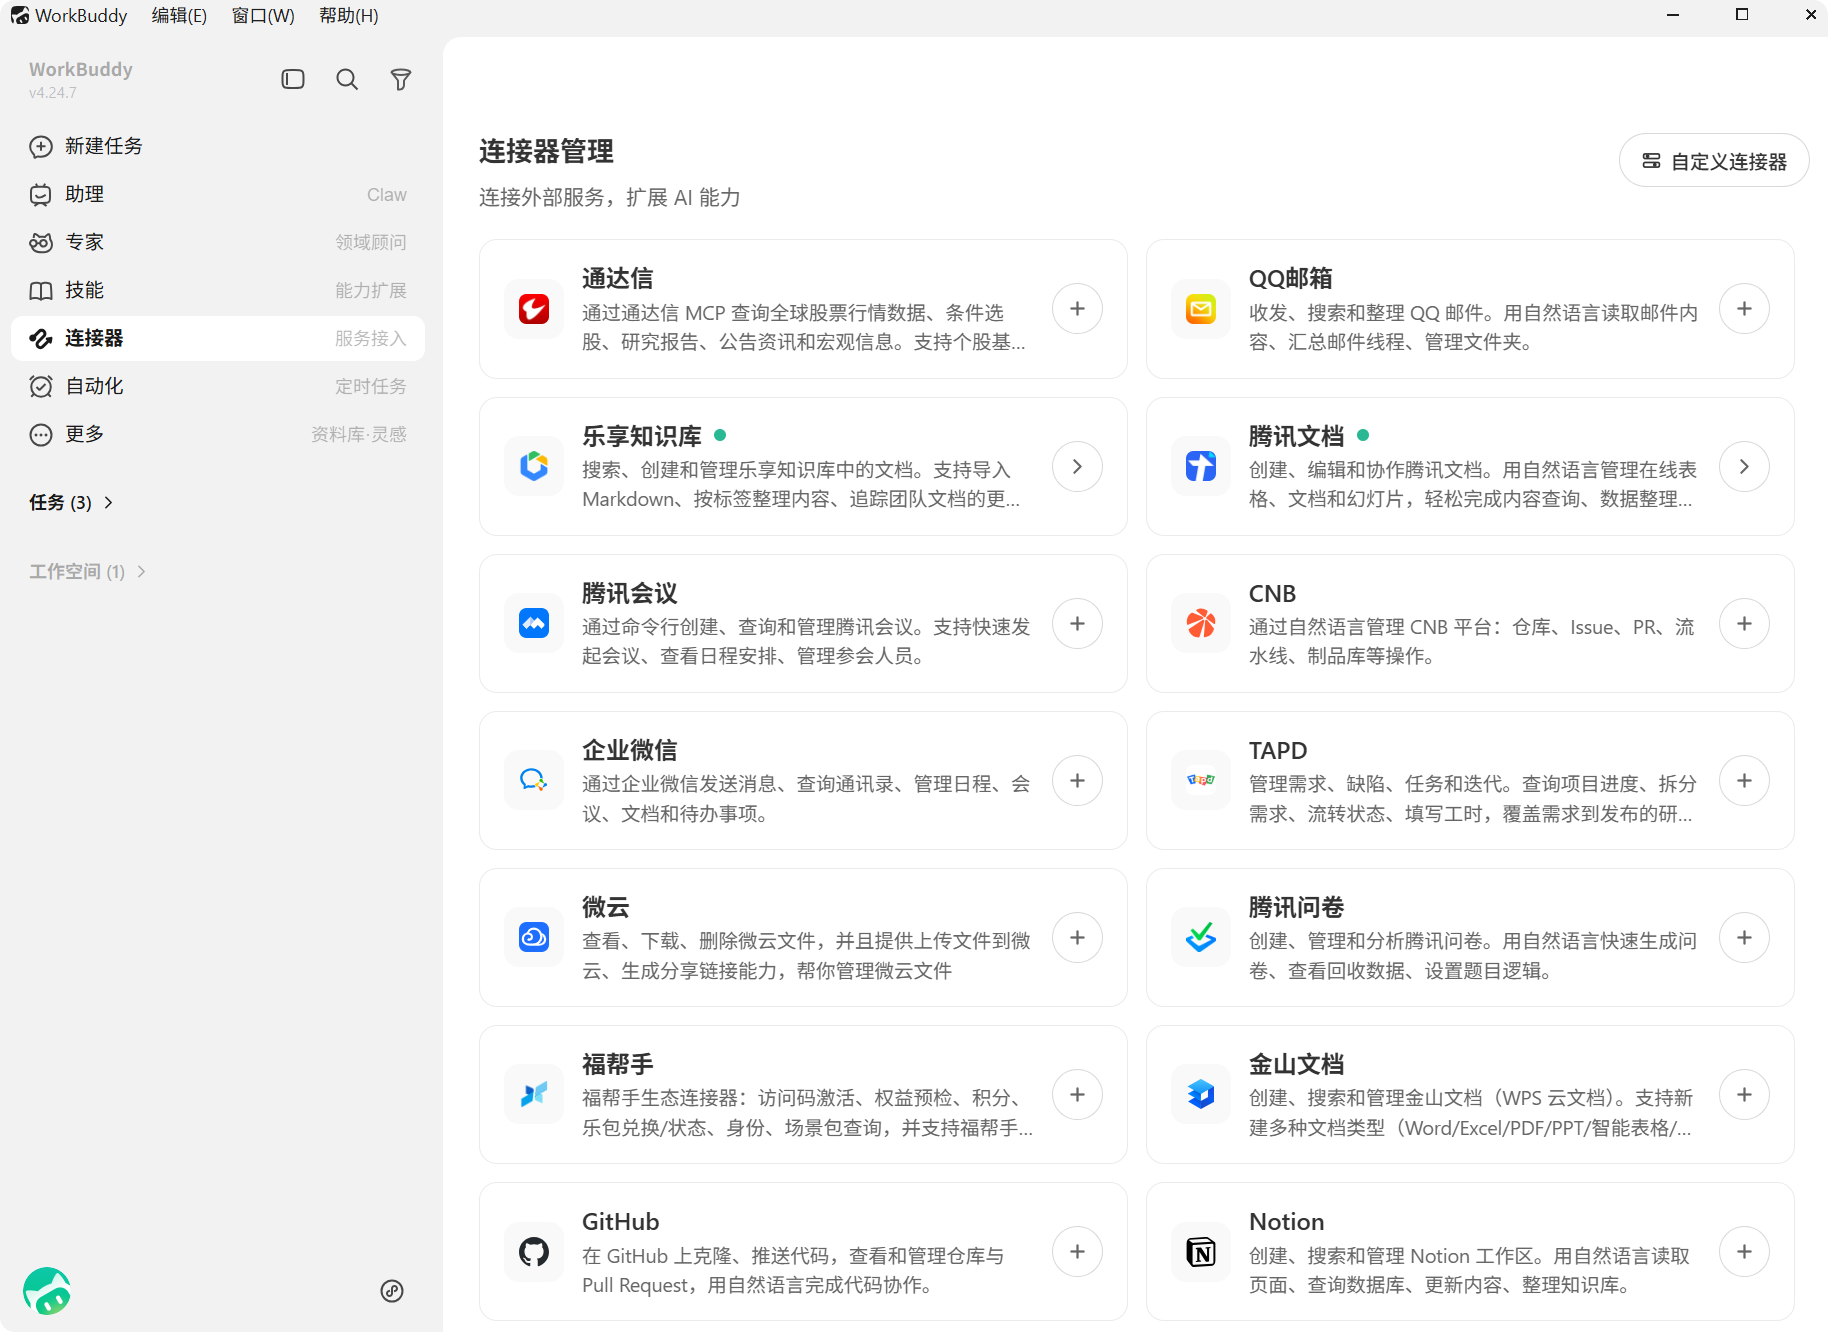Screen dimensions: 1828x1332
Task: Click the 企业微信 logo
Action: (x=534, y=780)
